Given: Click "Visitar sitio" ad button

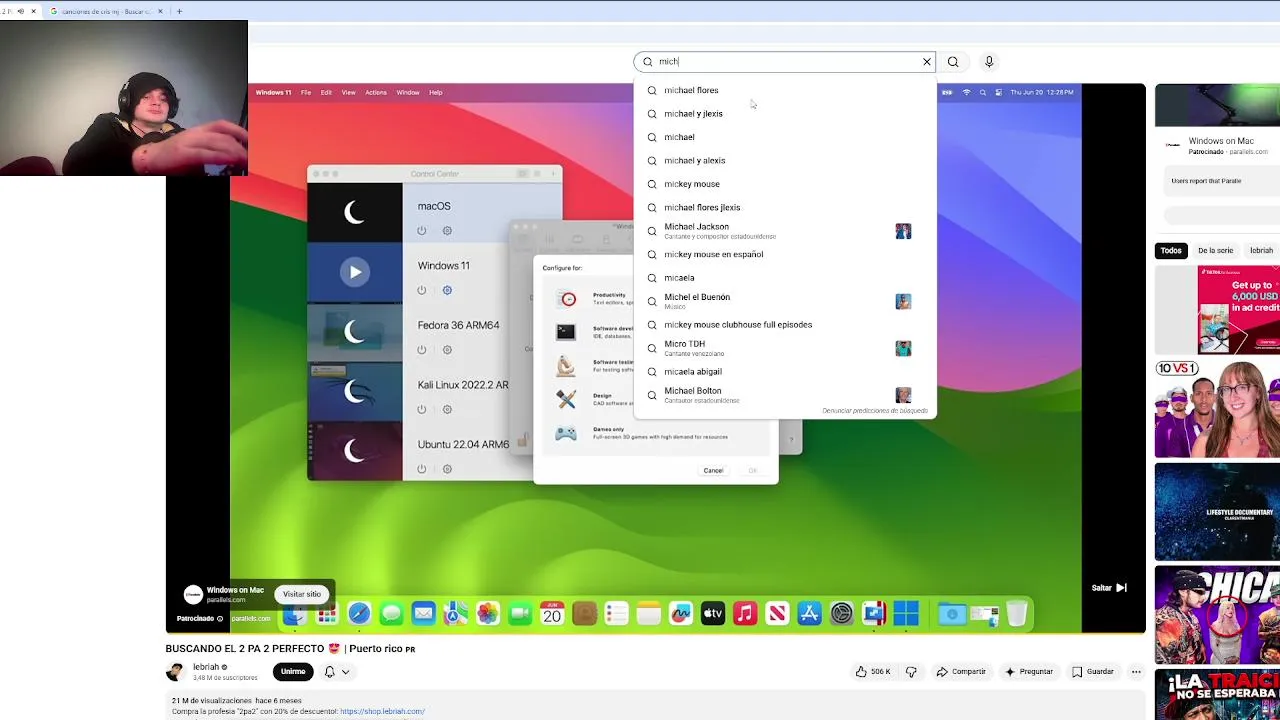Looking at the screenshot, I should point(302,594).
